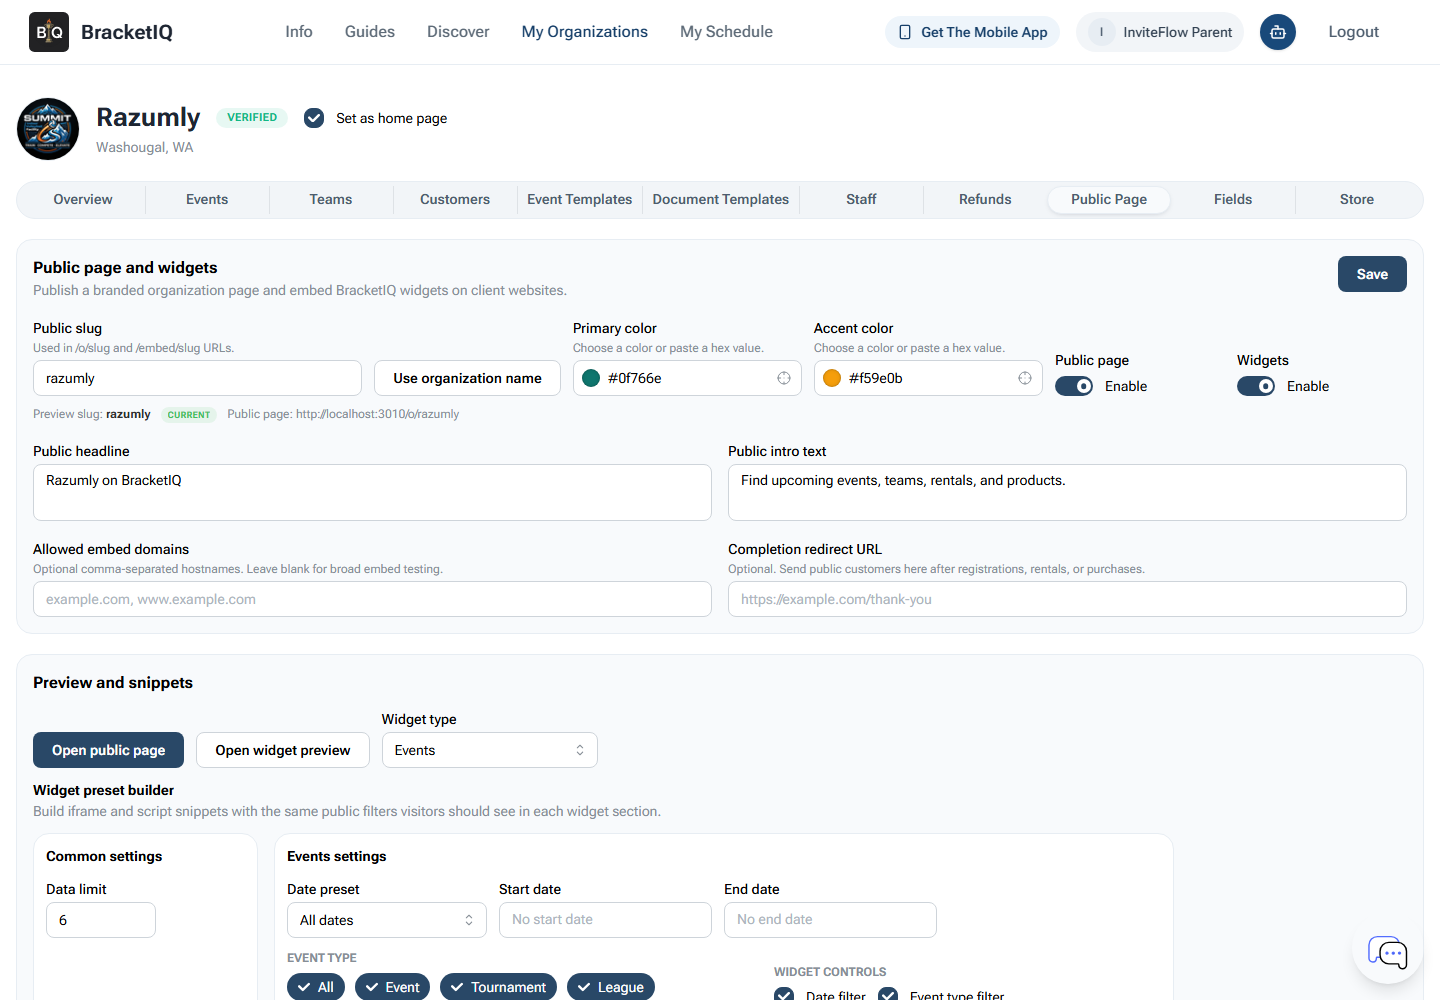Screen dimensions: 1440x1000
Task: Switch to the Refunds tab
Action: (x=985, y=200)
